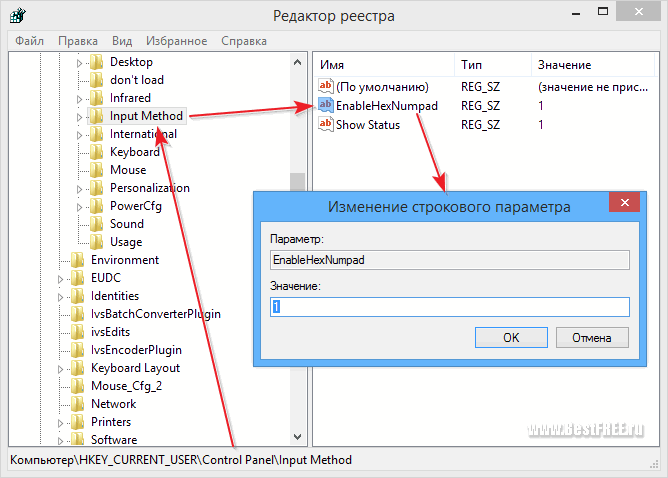Viewport: 668px width, 478px height.
Task: Click Registry Editor icon in title bar
Action: (x=19, y=16)
